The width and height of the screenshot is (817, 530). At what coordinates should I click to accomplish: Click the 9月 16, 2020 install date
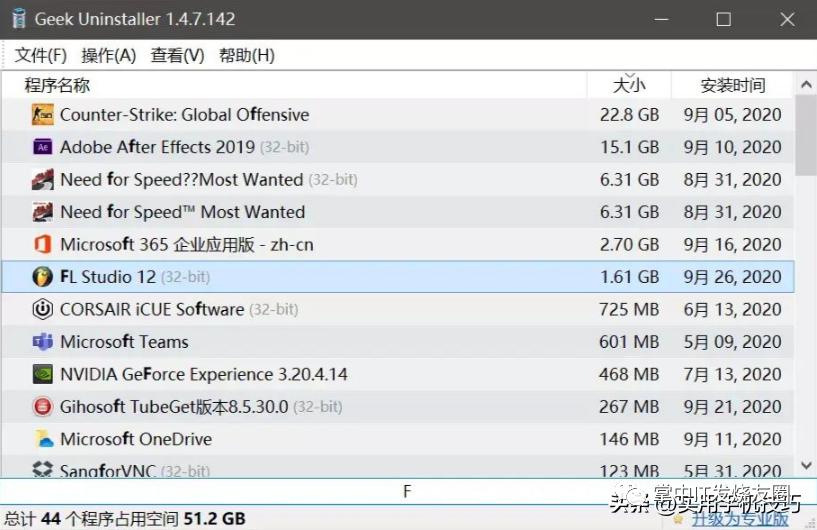click(x=733, y=244)
